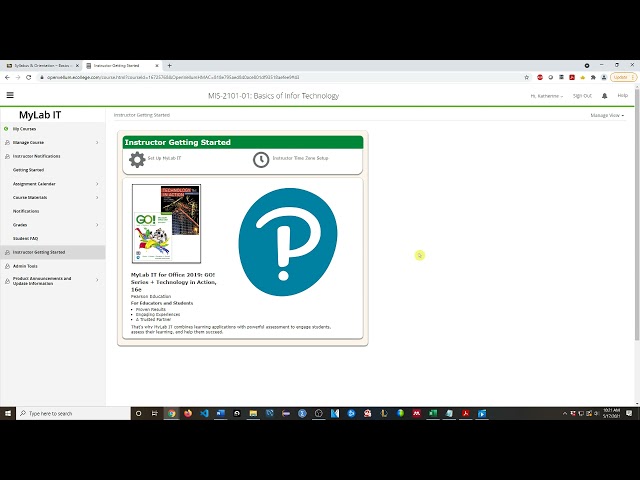
Task: Open the Chrome extensions puzzle icon
Action: point(593,77)
